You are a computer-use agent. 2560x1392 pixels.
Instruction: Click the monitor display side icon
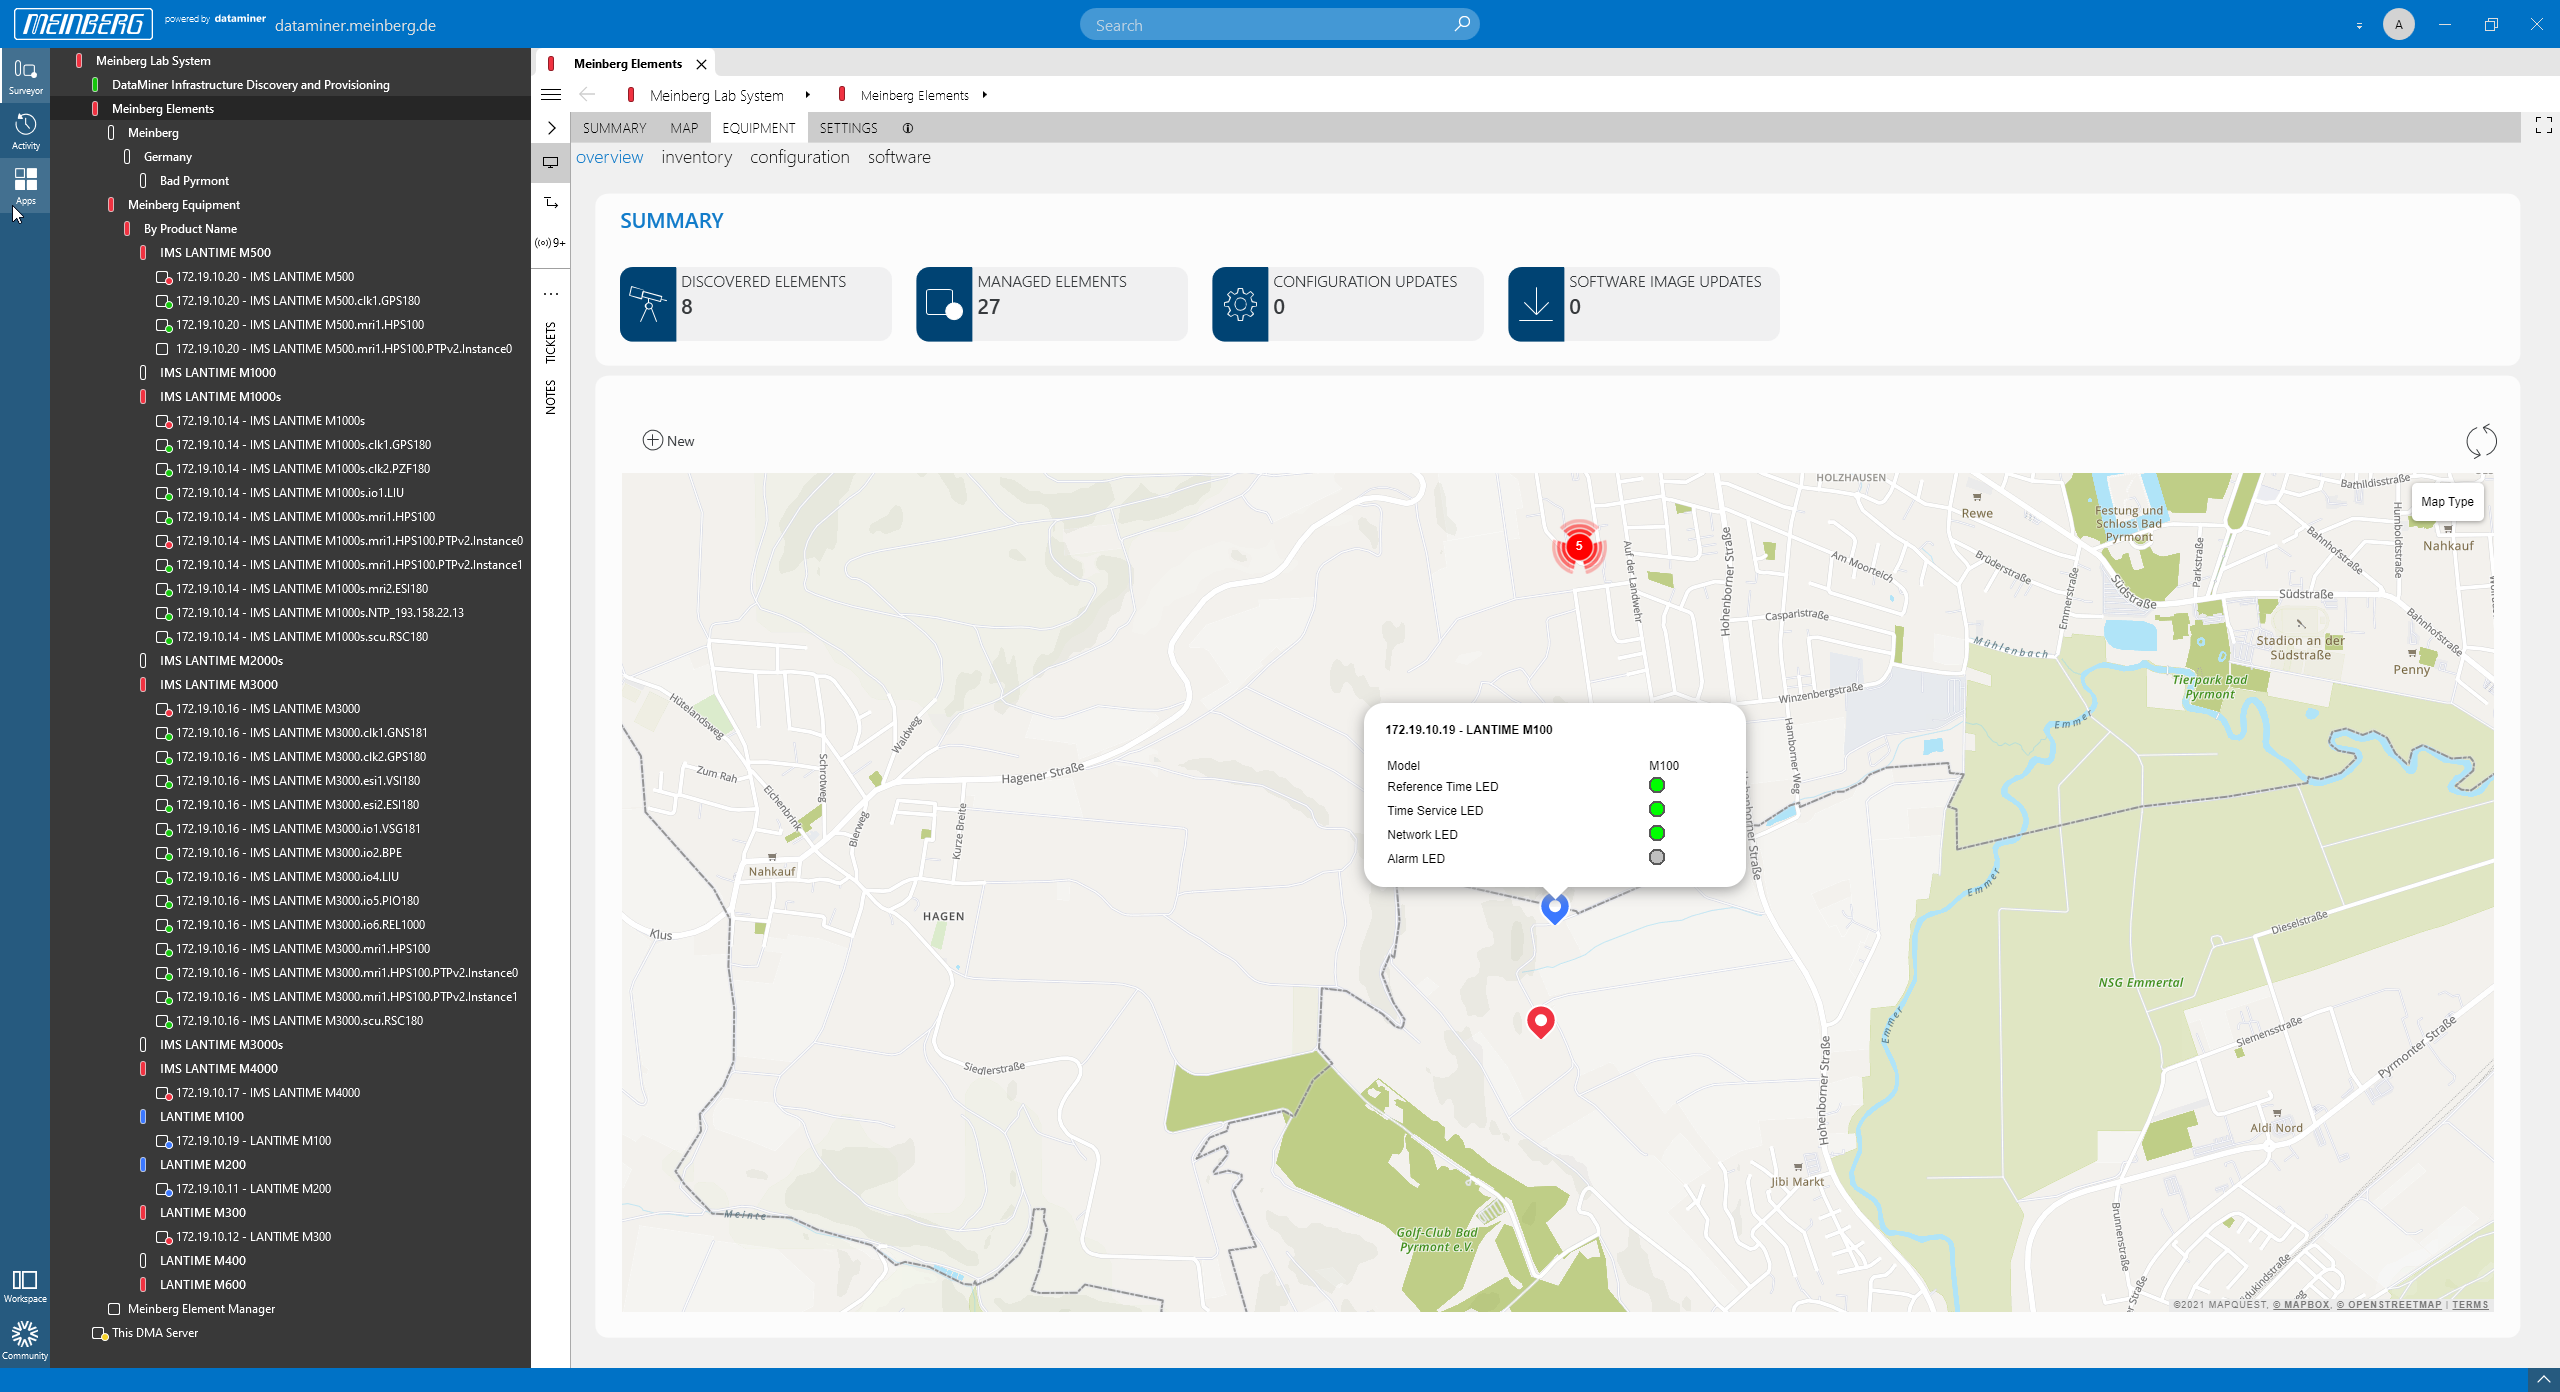550,162
